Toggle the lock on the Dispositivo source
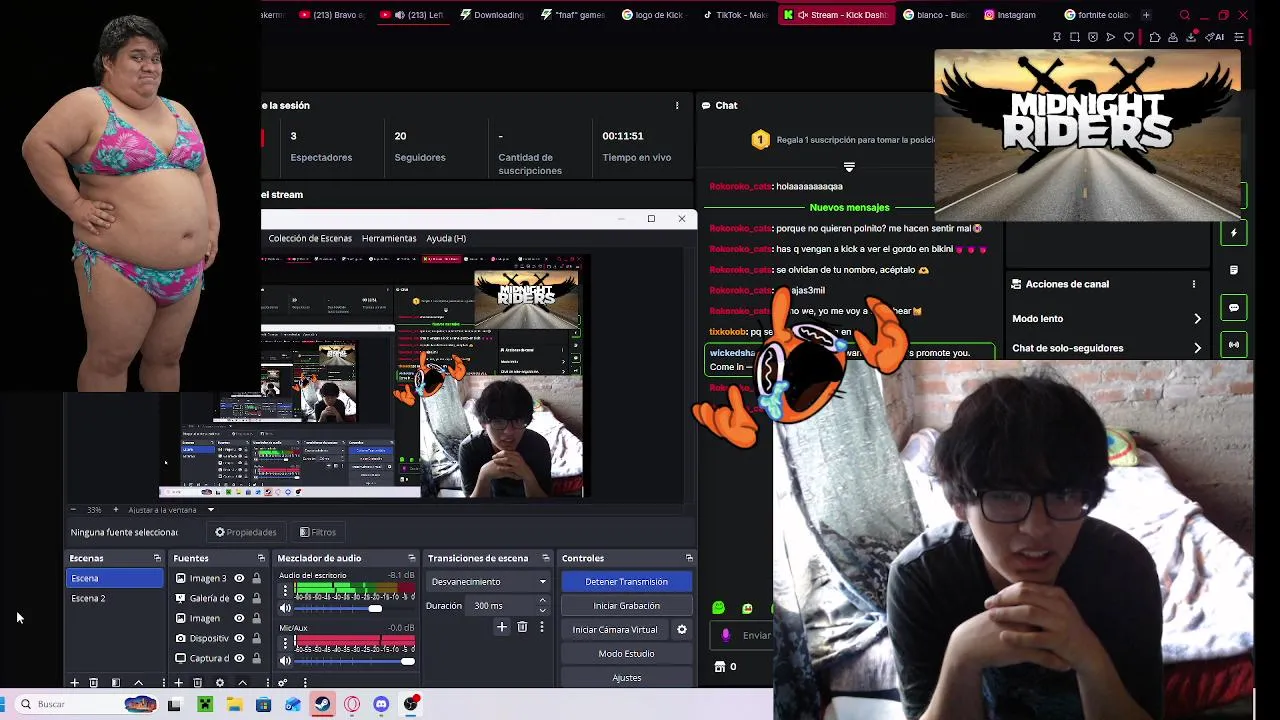This screenshot has width=1280, height=720. pyautogui.click(x=257, y=638)
